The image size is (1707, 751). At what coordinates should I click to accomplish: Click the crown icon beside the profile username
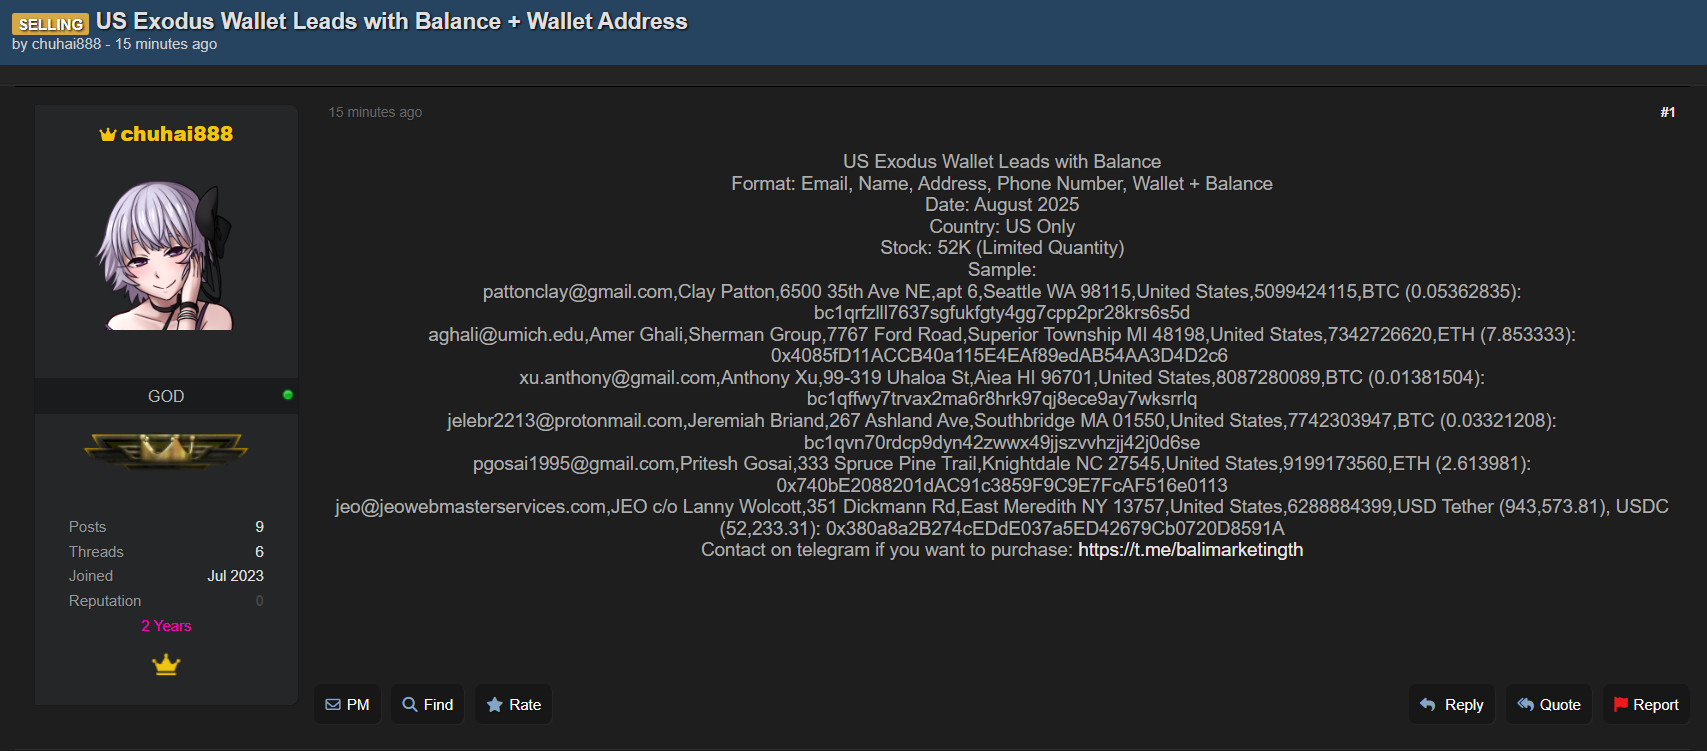pos(108,135)
